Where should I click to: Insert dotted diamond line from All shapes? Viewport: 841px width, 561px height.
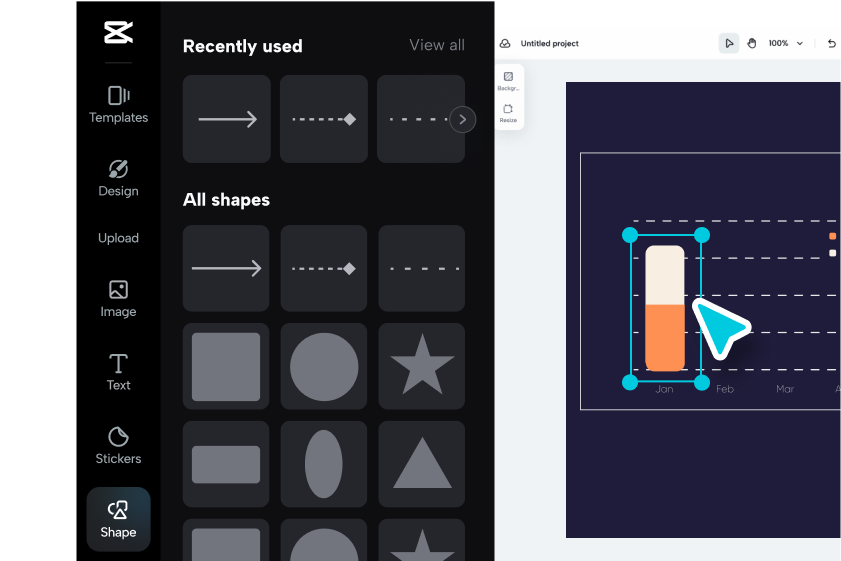[323, 268]
